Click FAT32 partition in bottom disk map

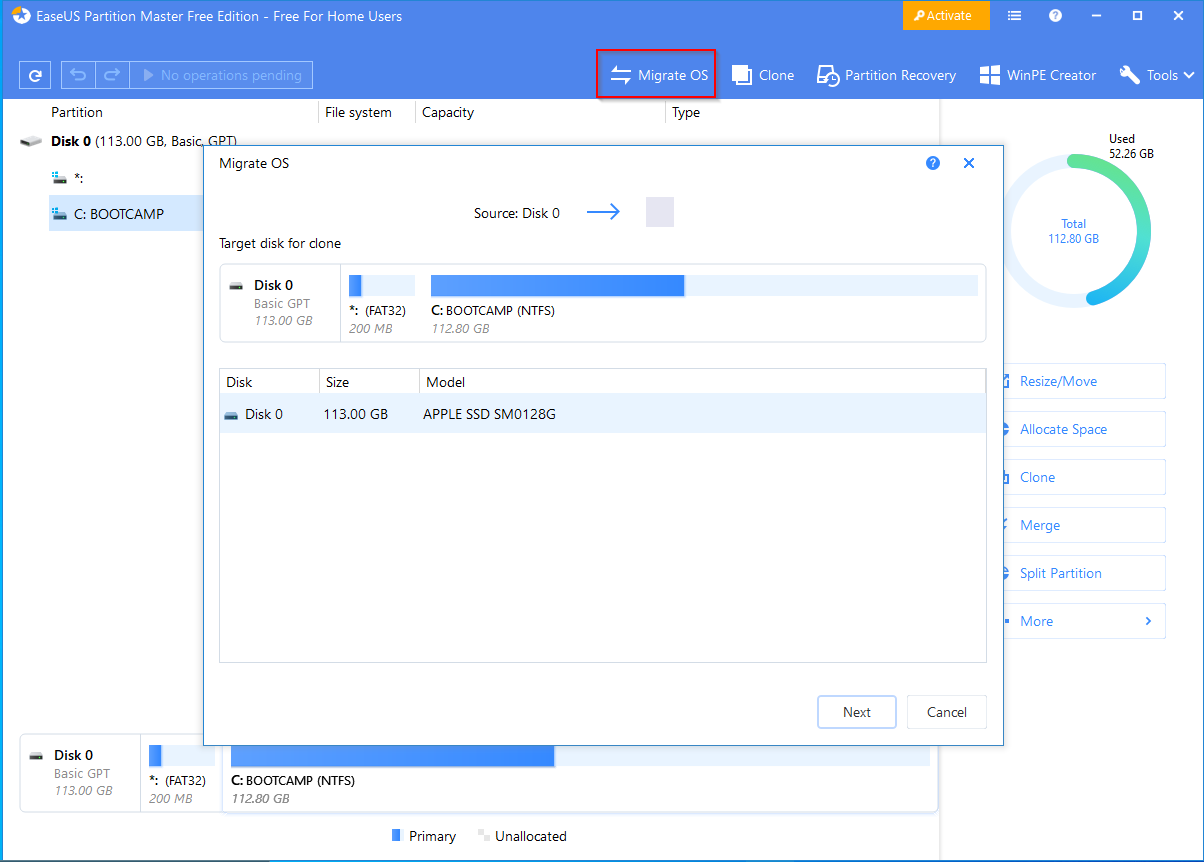point(180,774)
